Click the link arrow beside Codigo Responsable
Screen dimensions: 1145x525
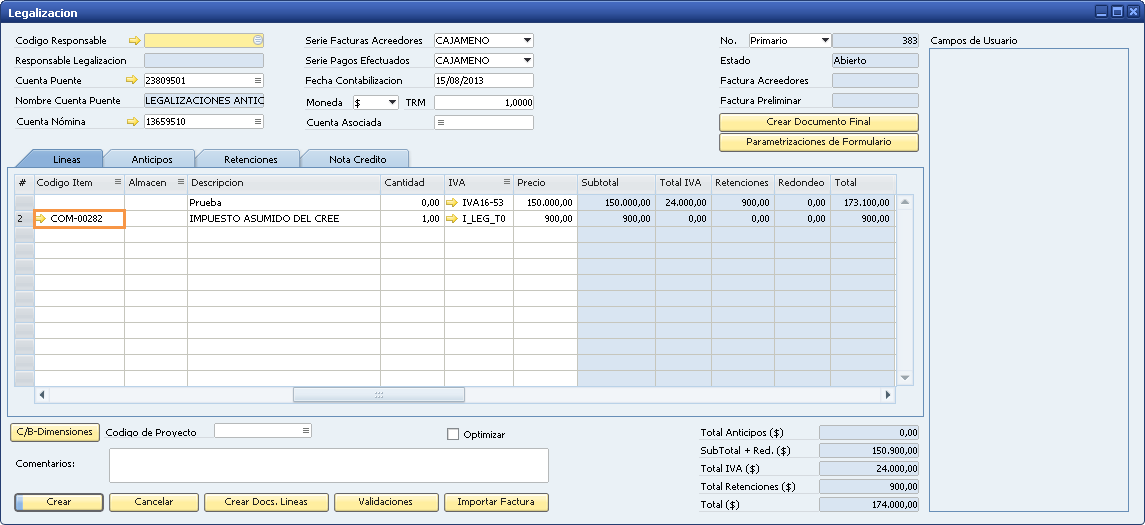click(134, 41)
